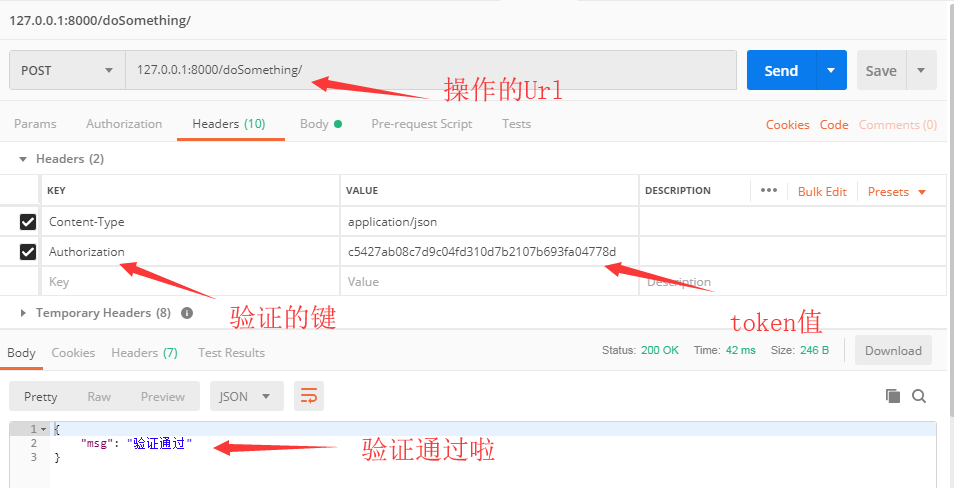Toggle the line wrap icon

[309, 397]
